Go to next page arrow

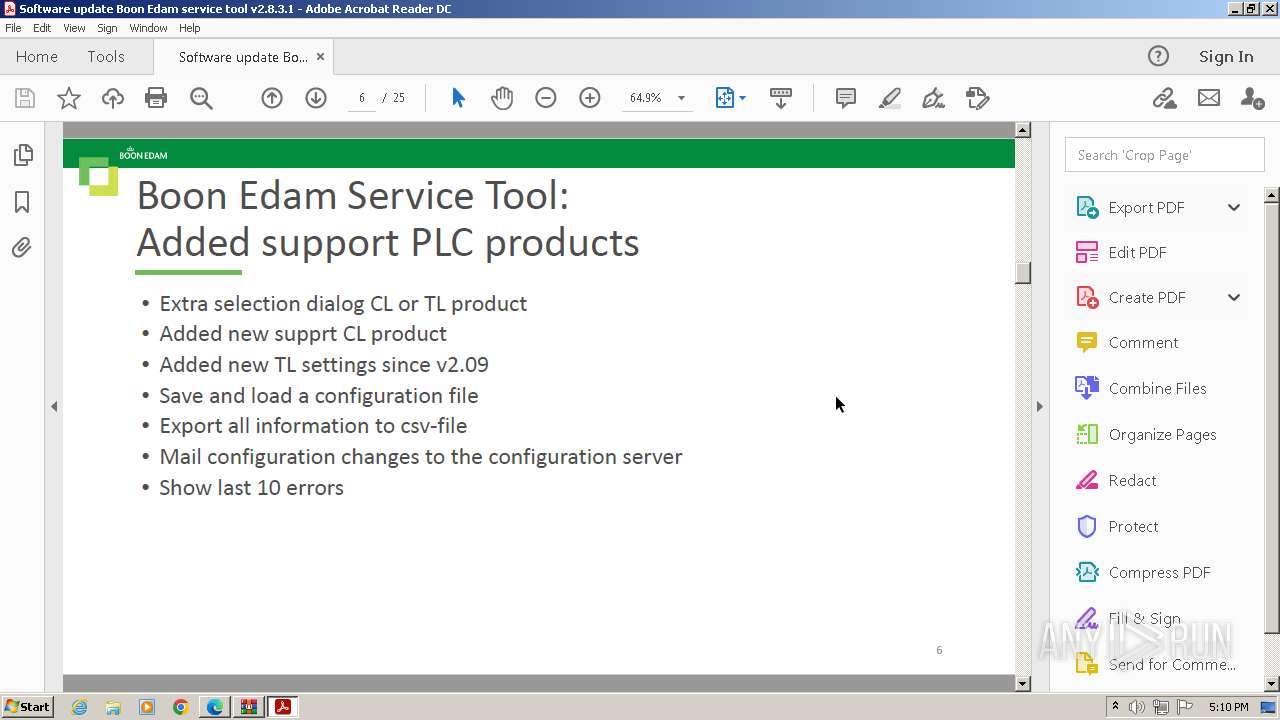[316, 98]
